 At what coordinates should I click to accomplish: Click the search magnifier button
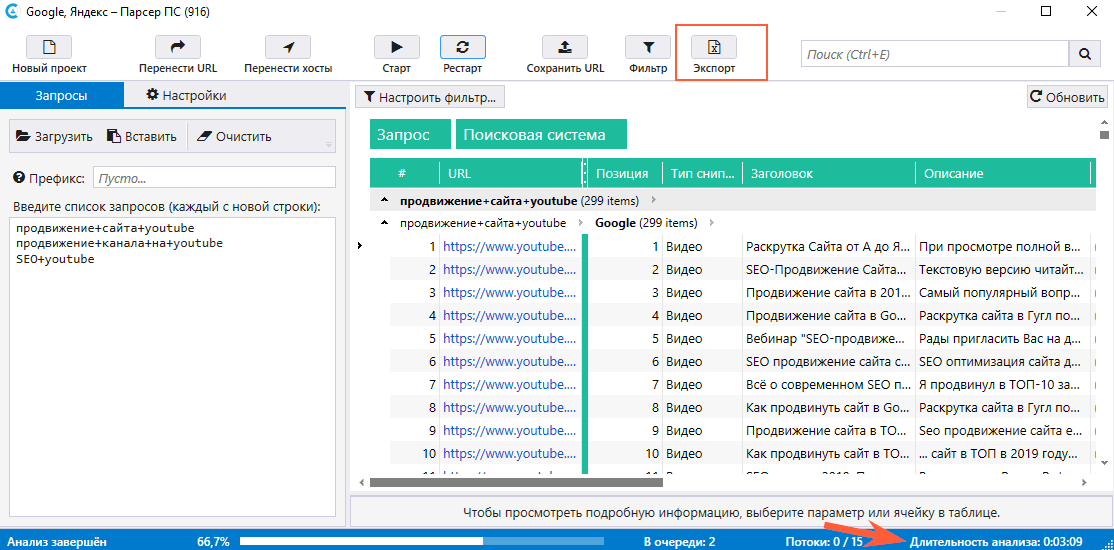[x=1084, y=54]
